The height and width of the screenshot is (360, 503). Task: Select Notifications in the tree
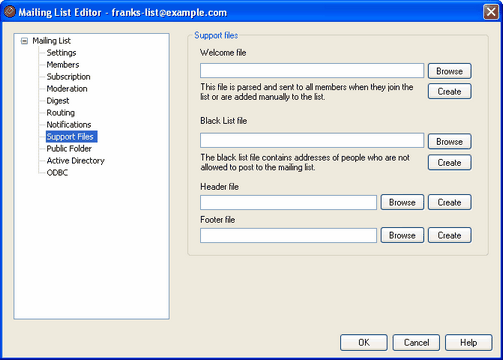tap(69, 125)
